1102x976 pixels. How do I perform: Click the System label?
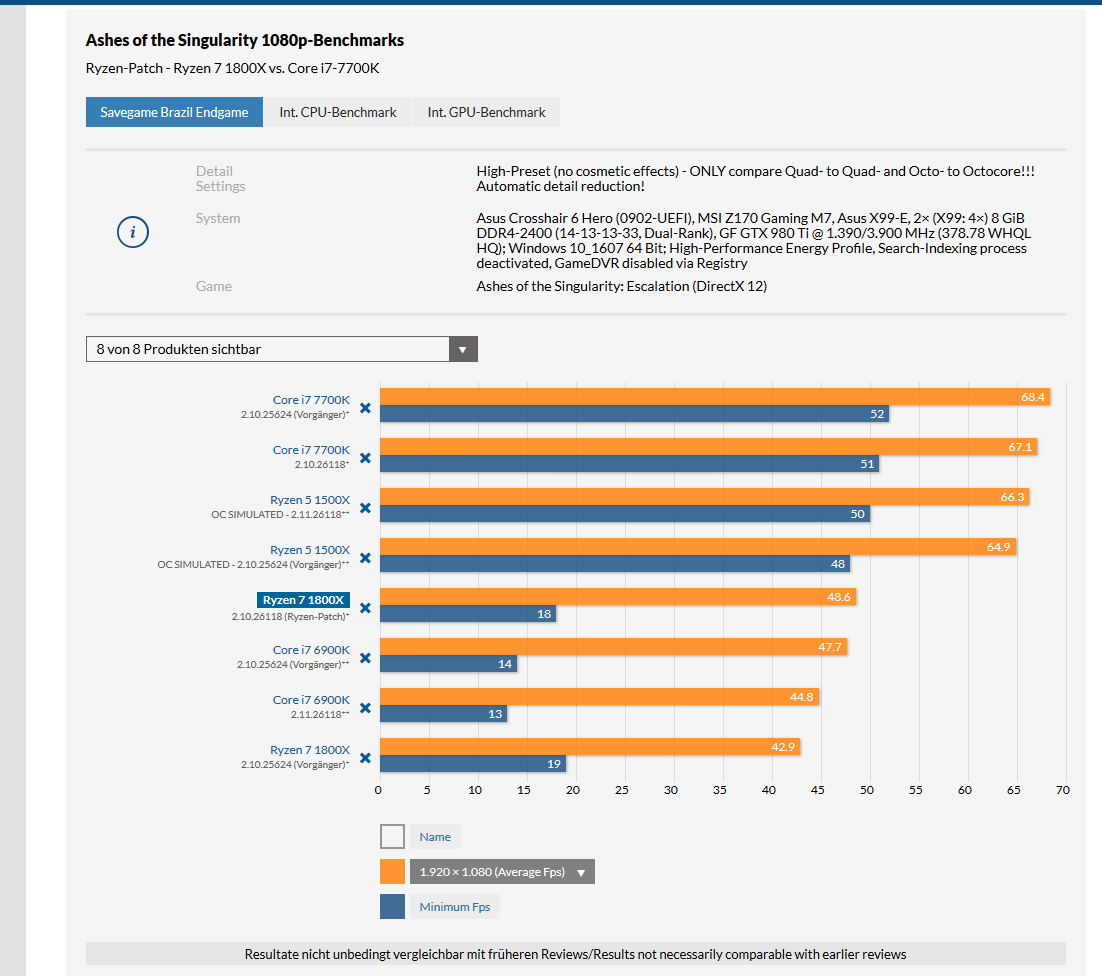(x=218, y=218)
